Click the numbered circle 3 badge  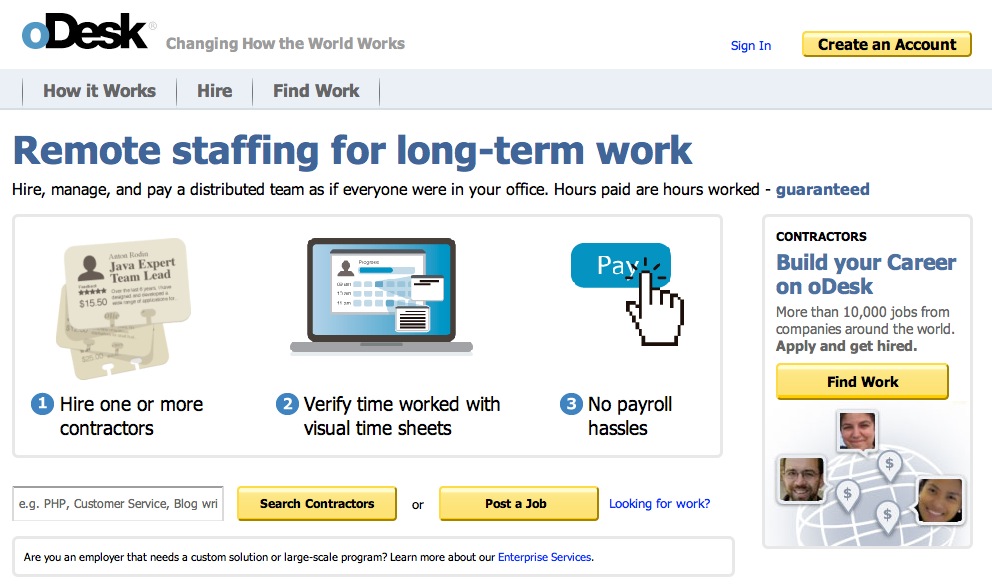tap(571, 403)
